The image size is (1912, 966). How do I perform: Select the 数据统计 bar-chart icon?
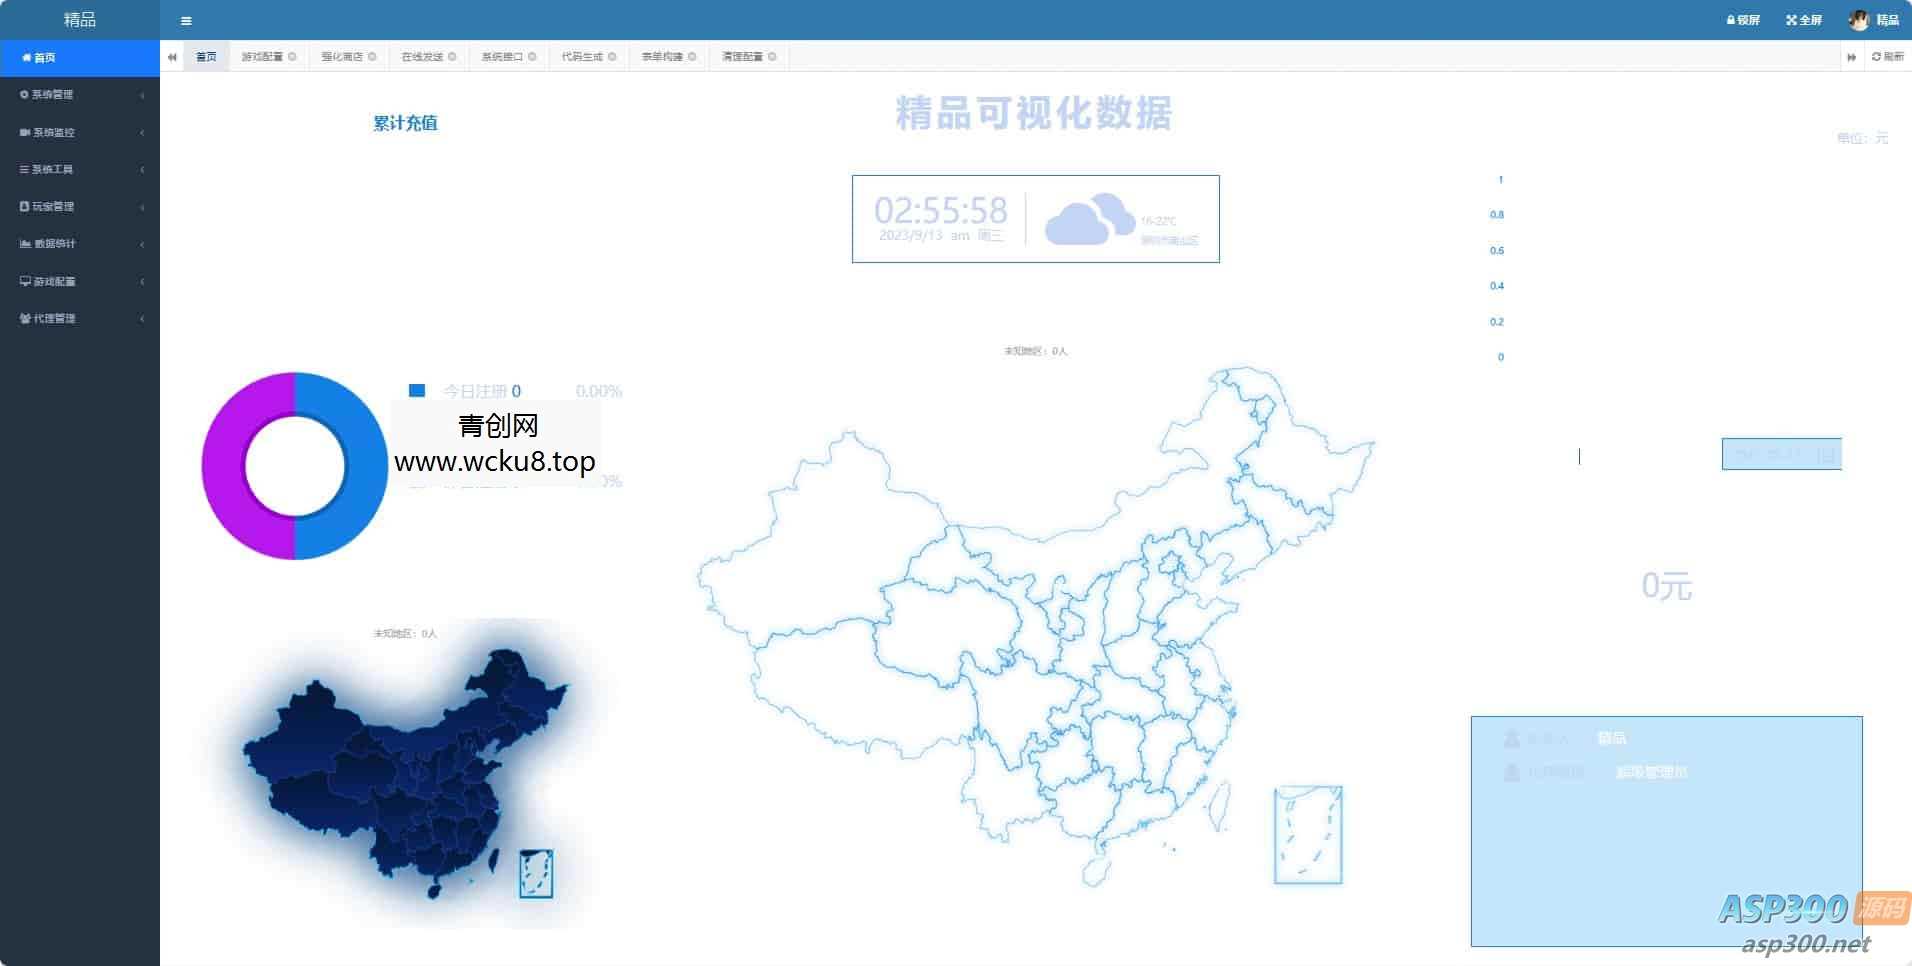coord(25,243)
